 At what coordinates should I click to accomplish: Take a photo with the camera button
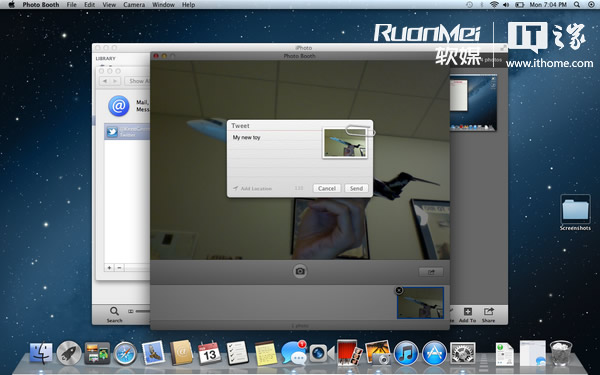(300, 271)
